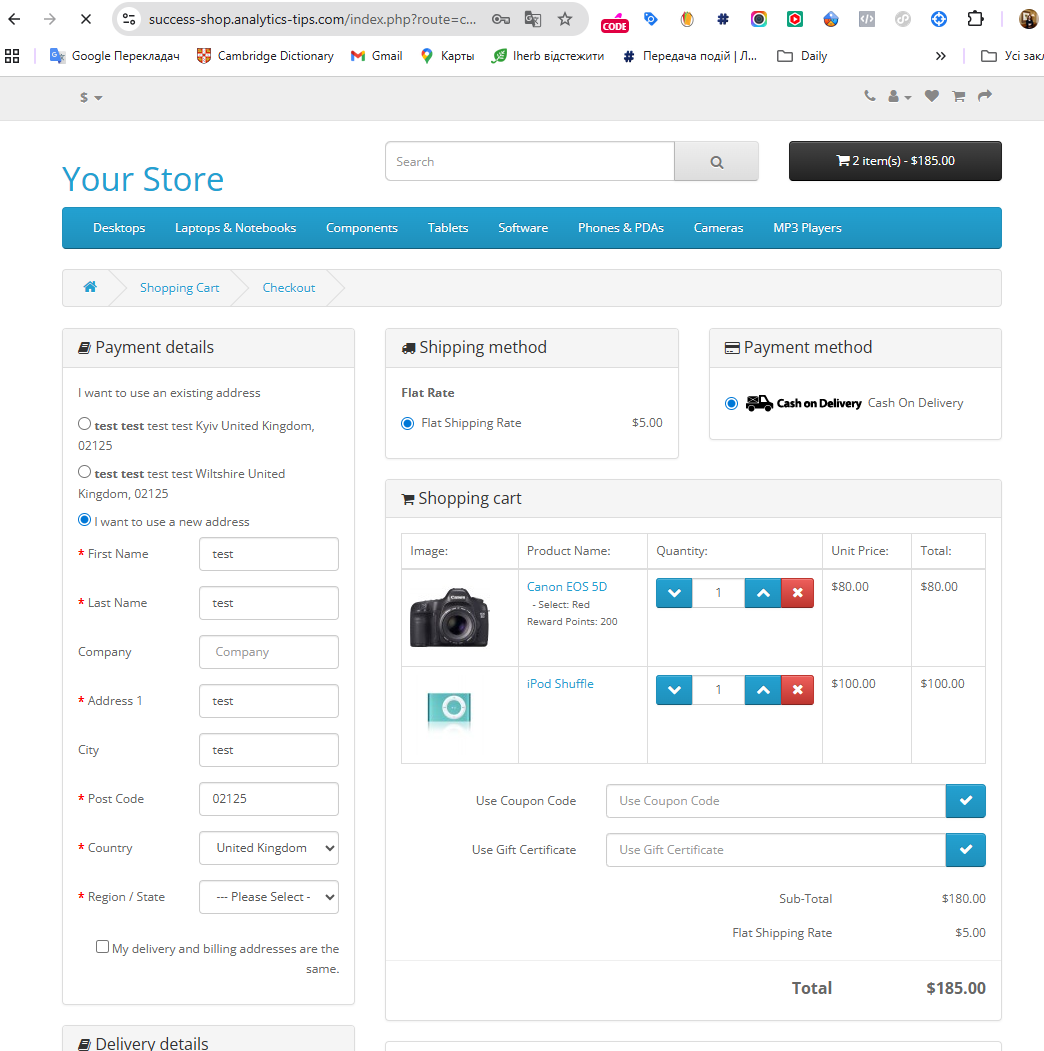The height and width of the screenshot is (1051, 1044).
Task: Apply coupon code with checkmark button
Action: (966, 801)
